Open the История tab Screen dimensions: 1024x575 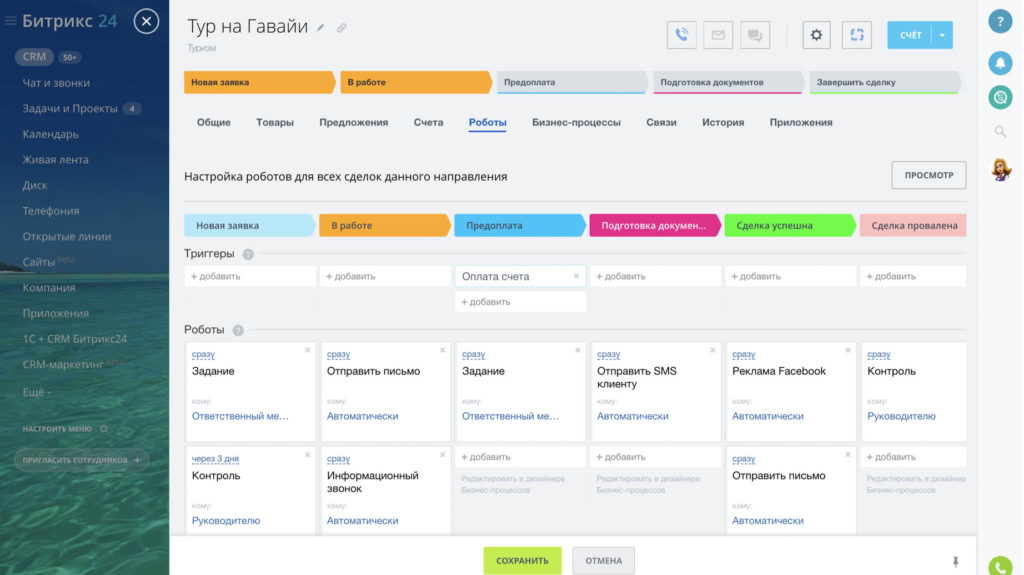coord(722,122)
